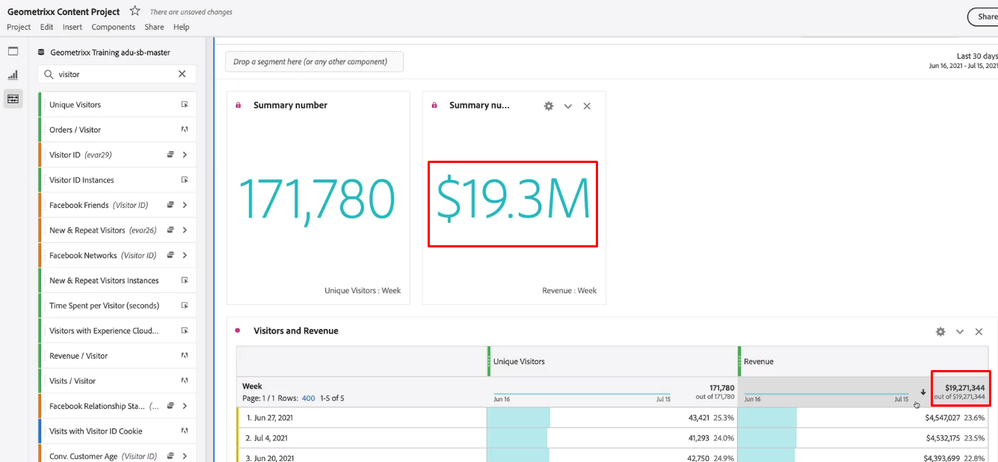Collapse the Visitors and Revenue table
Viewport: 998px width, 462px height.
(x=960, y=331)
